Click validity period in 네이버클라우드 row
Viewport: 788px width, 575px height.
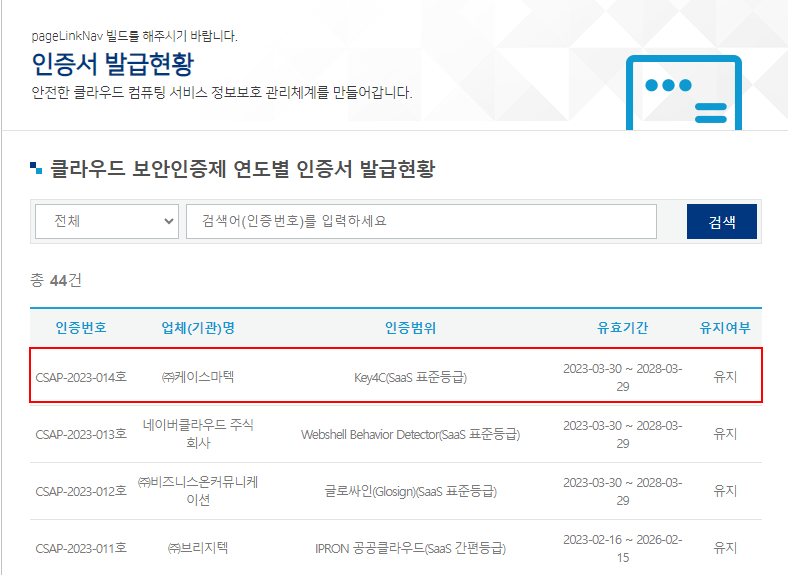[622, 434]
